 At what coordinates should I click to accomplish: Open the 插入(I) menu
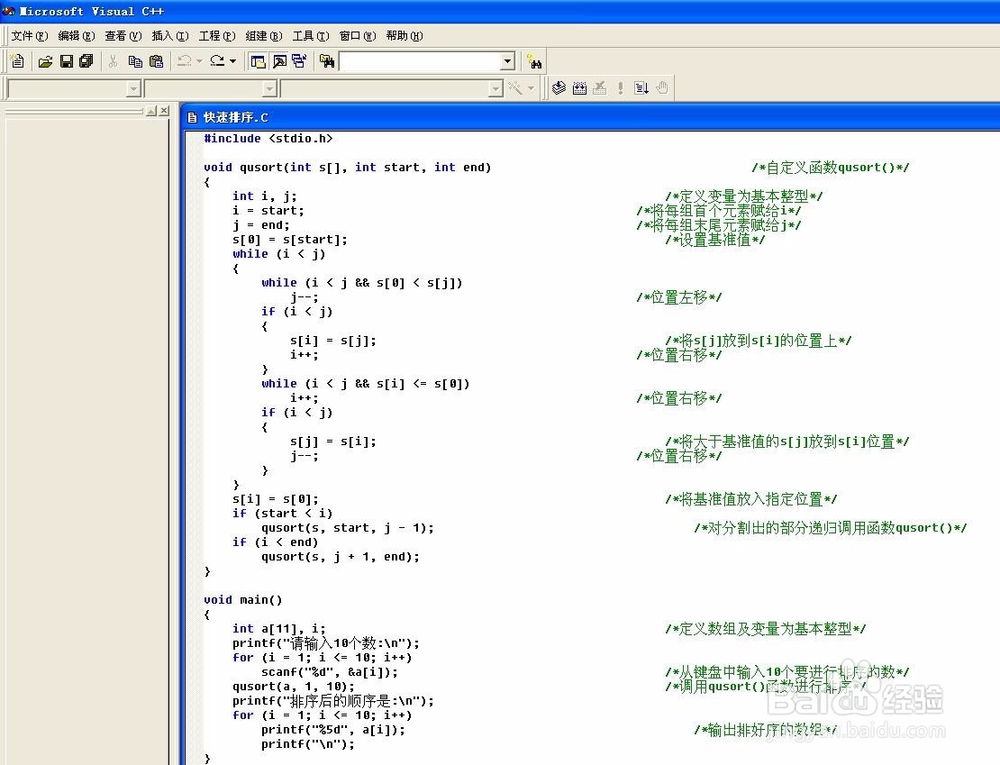(x=170, y=36)
